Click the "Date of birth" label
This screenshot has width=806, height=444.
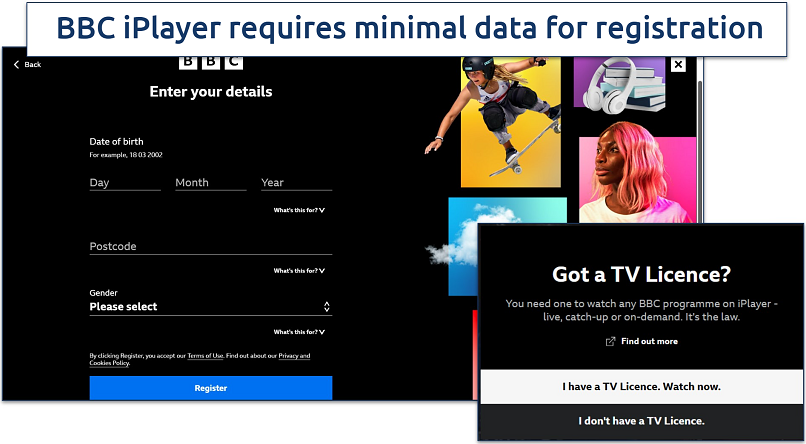(116, 142)
